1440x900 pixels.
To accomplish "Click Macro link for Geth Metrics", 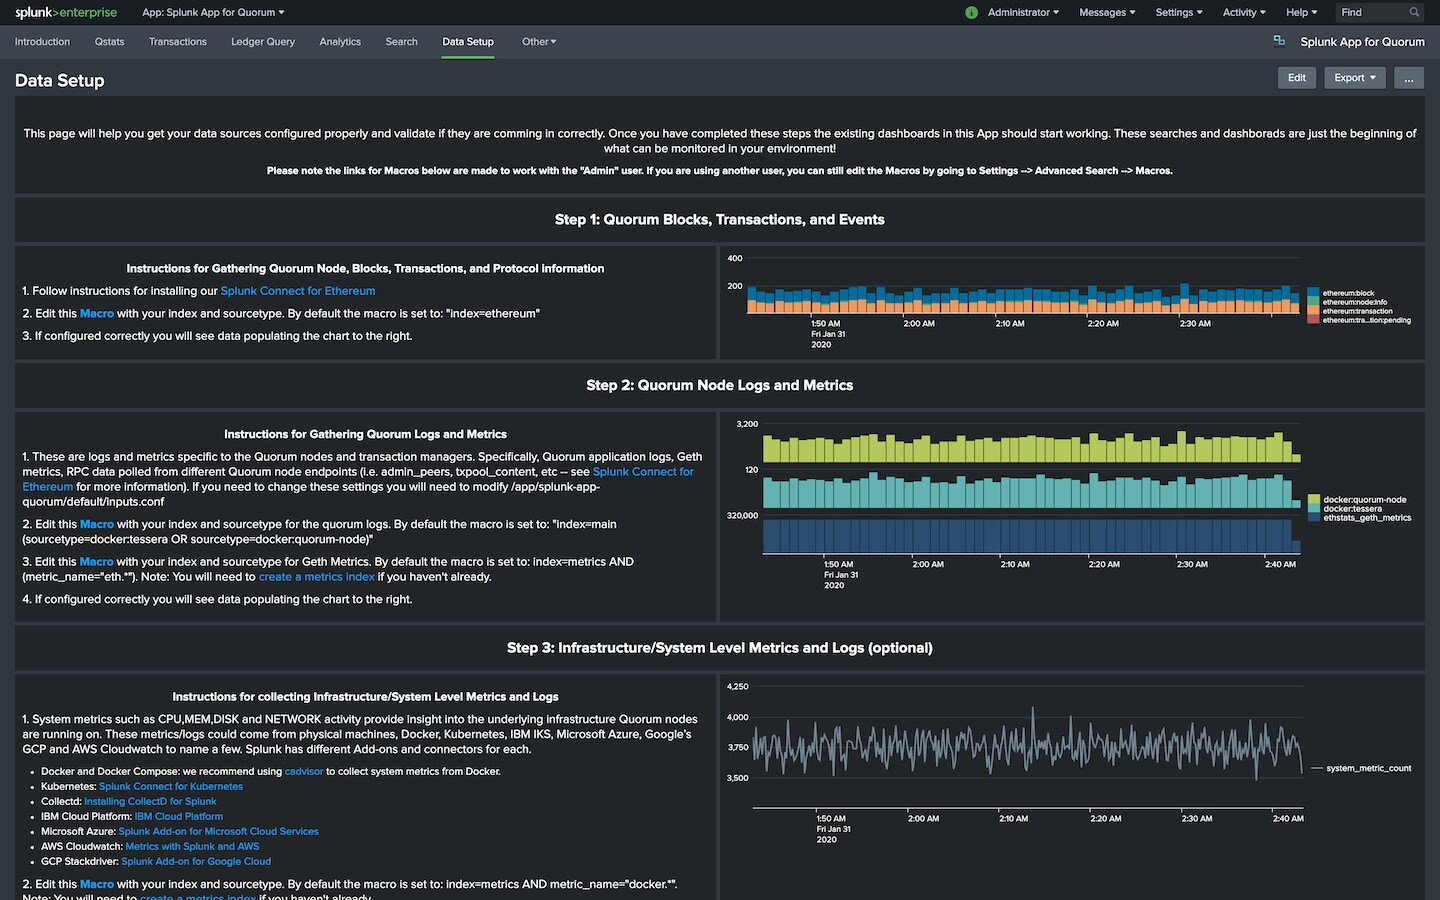I will point(97,562).
